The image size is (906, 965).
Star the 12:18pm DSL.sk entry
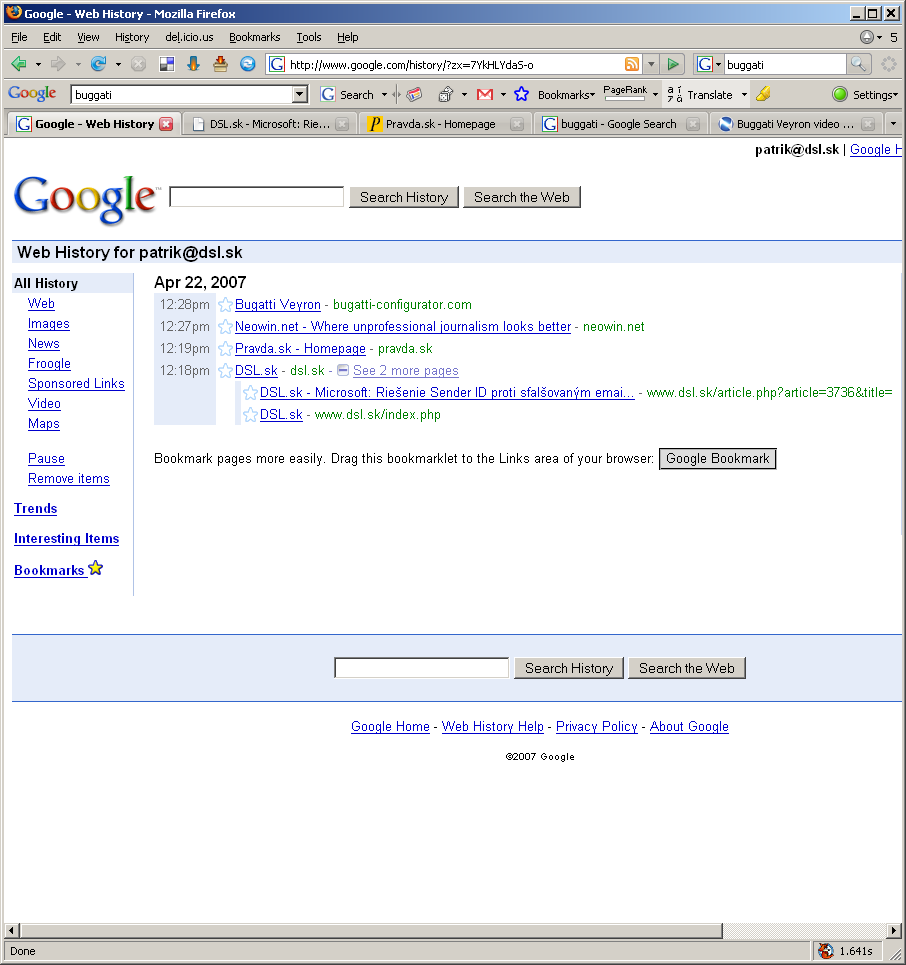[226, 371]
